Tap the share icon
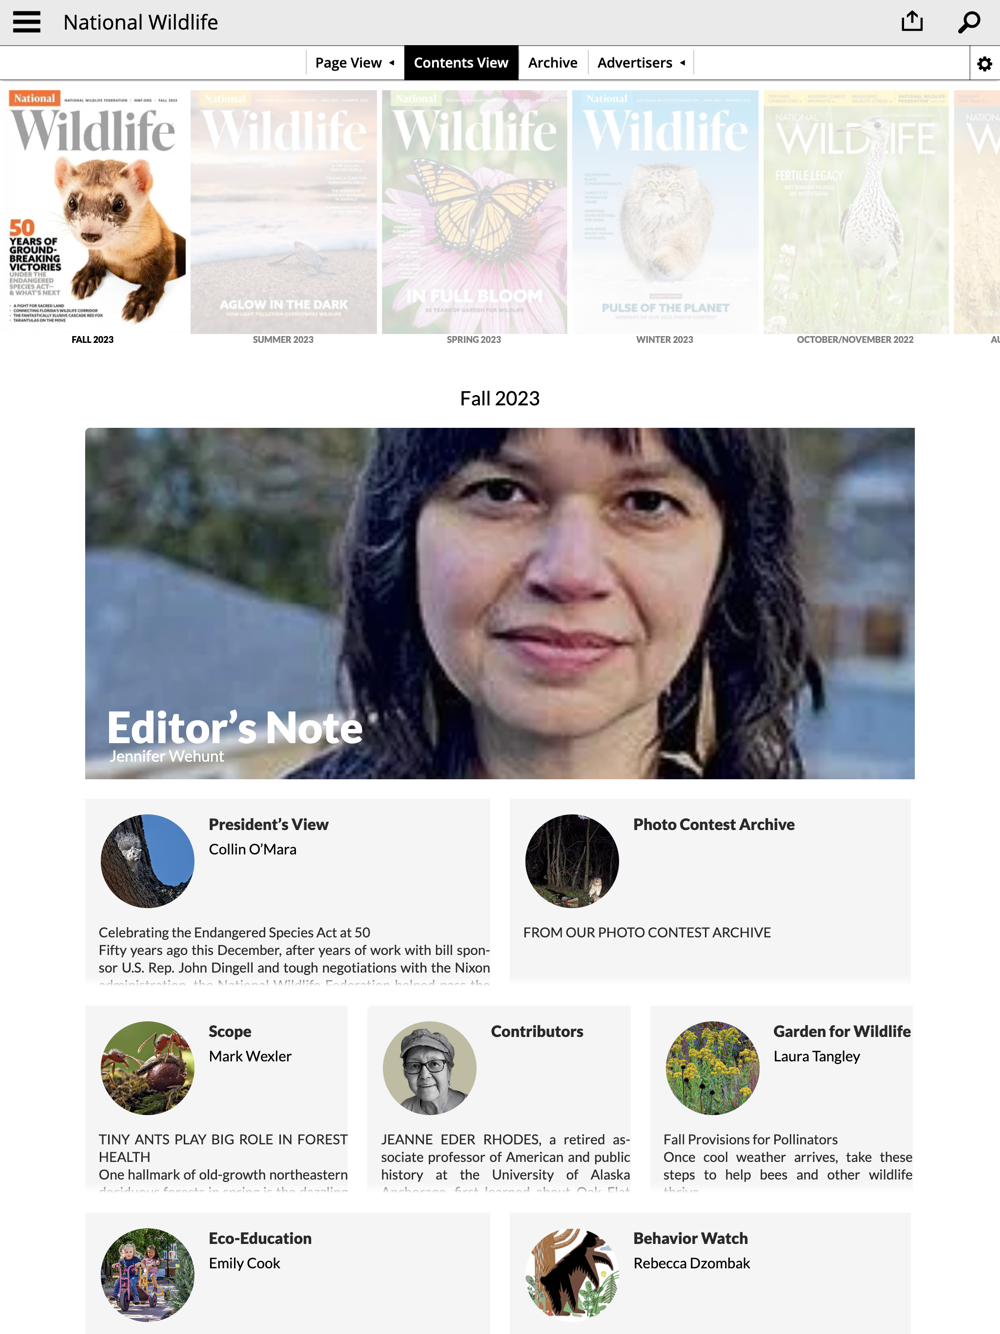This screenshot has width=1000, height=1334. tap(912, 21)
